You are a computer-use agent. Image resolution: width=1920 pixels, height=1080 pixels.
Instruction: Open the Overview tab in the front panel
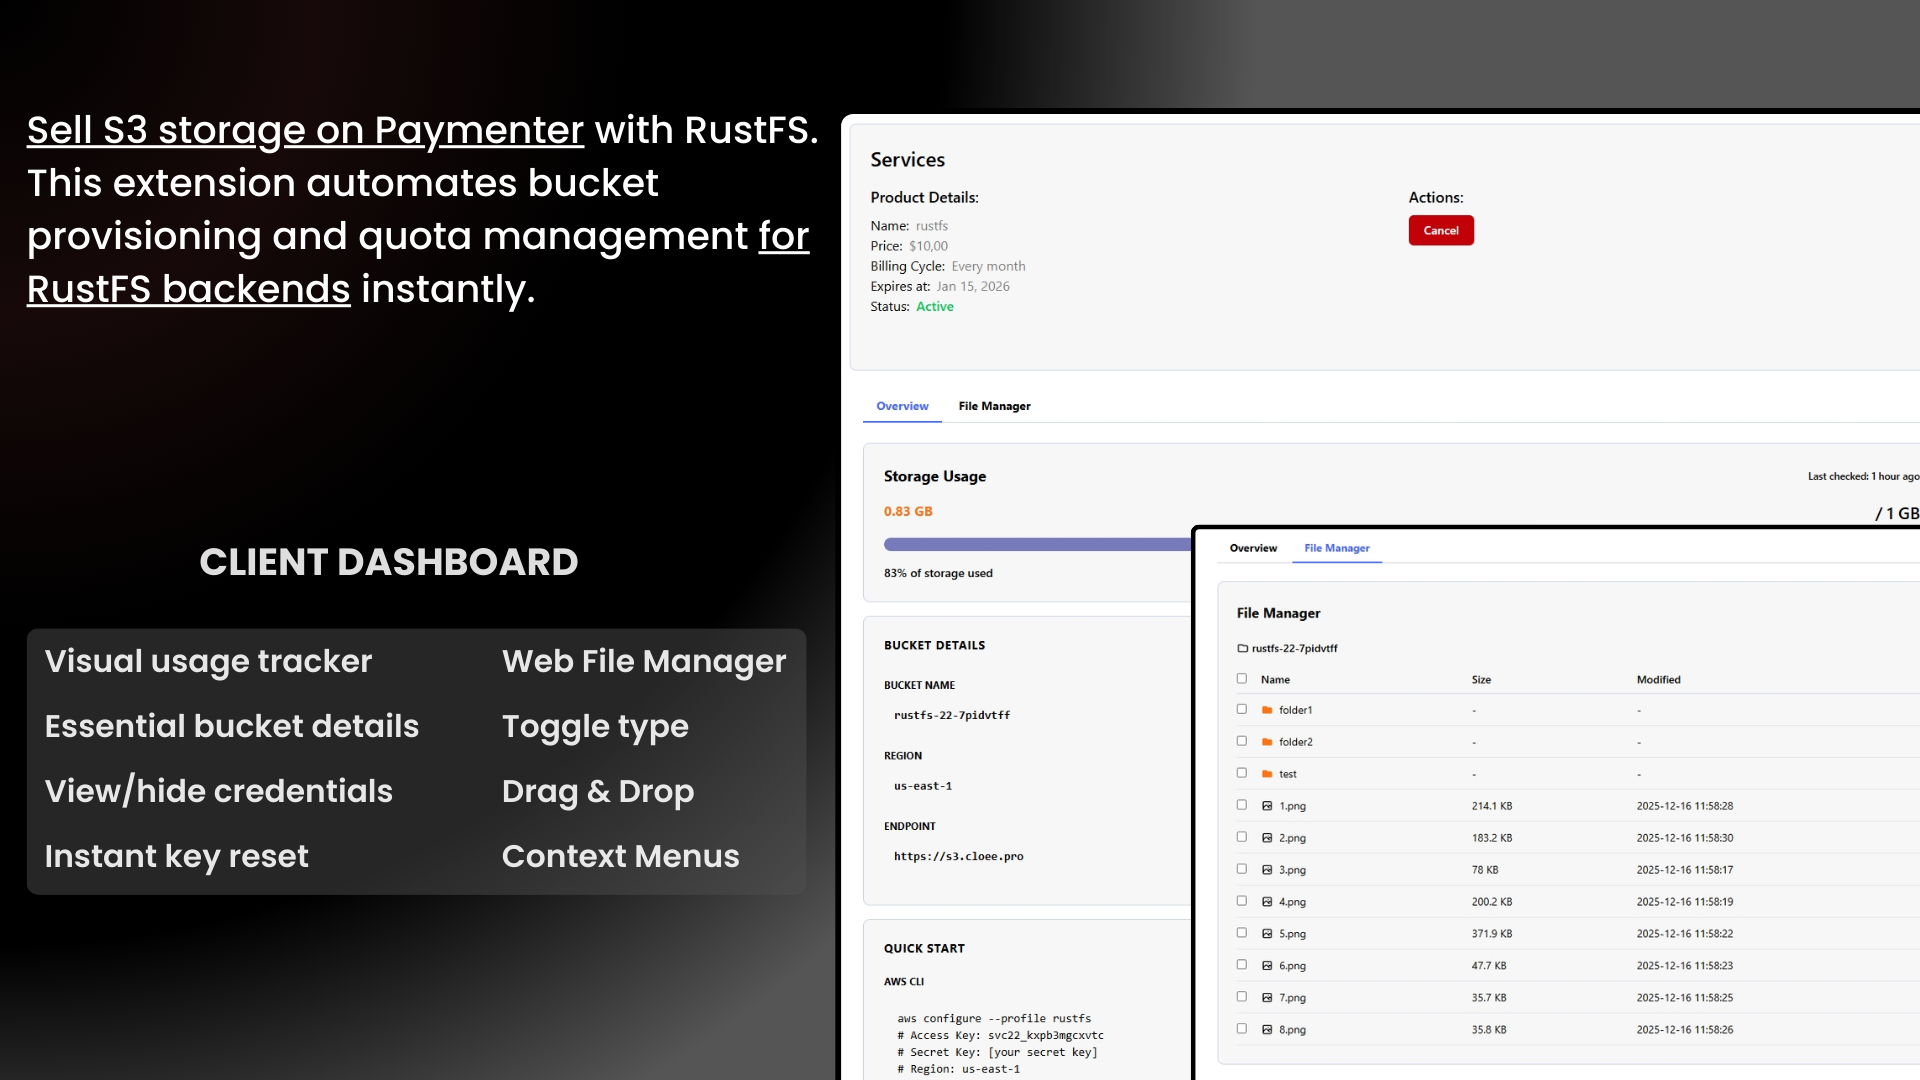click(x=1253, y=548)
